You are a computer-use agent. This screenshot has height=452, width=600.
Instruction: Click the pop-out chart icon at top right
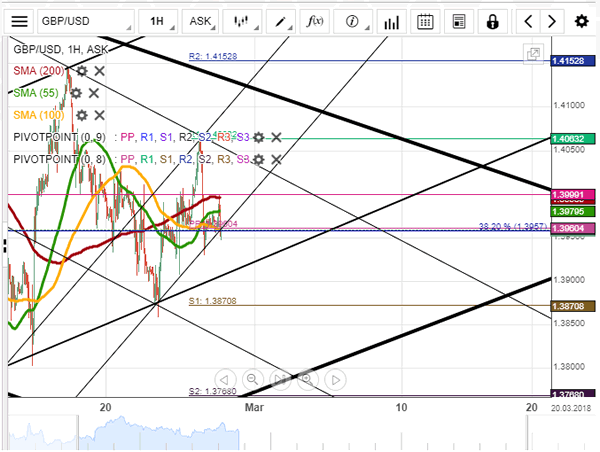(534, 53)
